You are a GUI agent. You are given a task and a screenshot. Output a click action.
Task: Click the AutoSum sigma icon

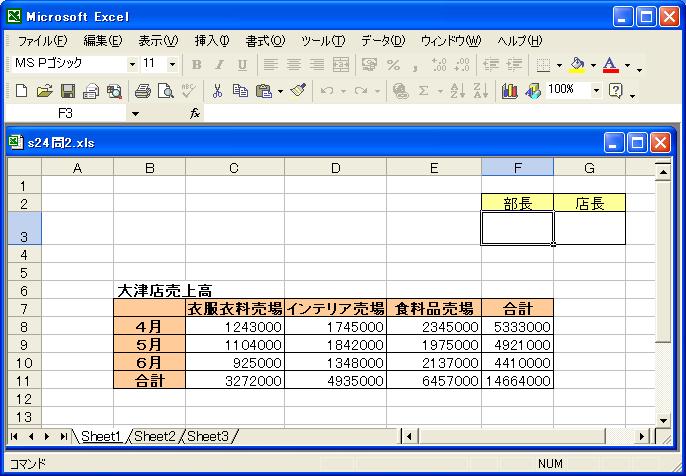pos(423,91)
